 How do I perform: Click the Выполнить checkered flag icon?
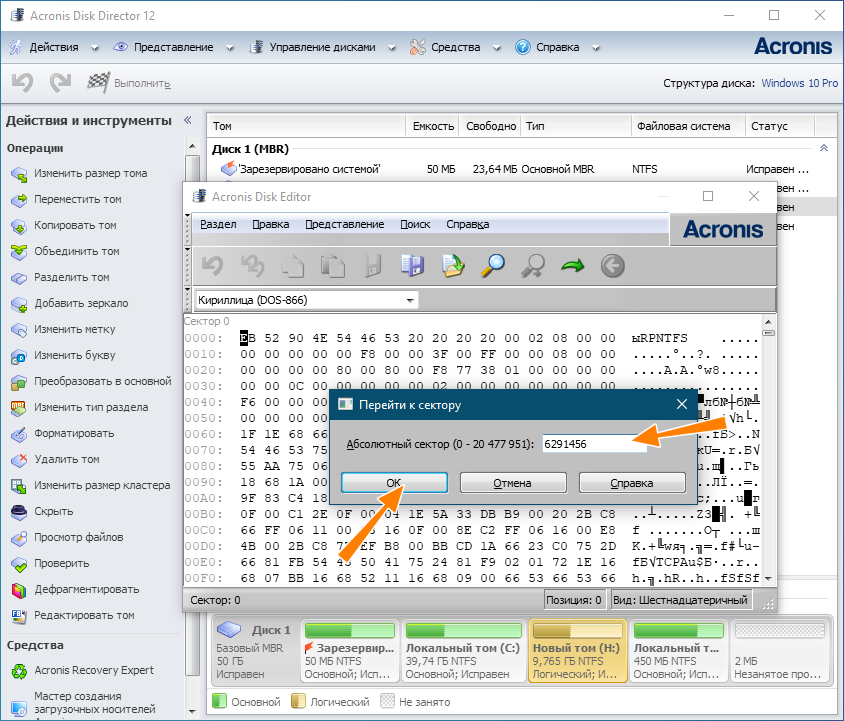coord(98,83)
